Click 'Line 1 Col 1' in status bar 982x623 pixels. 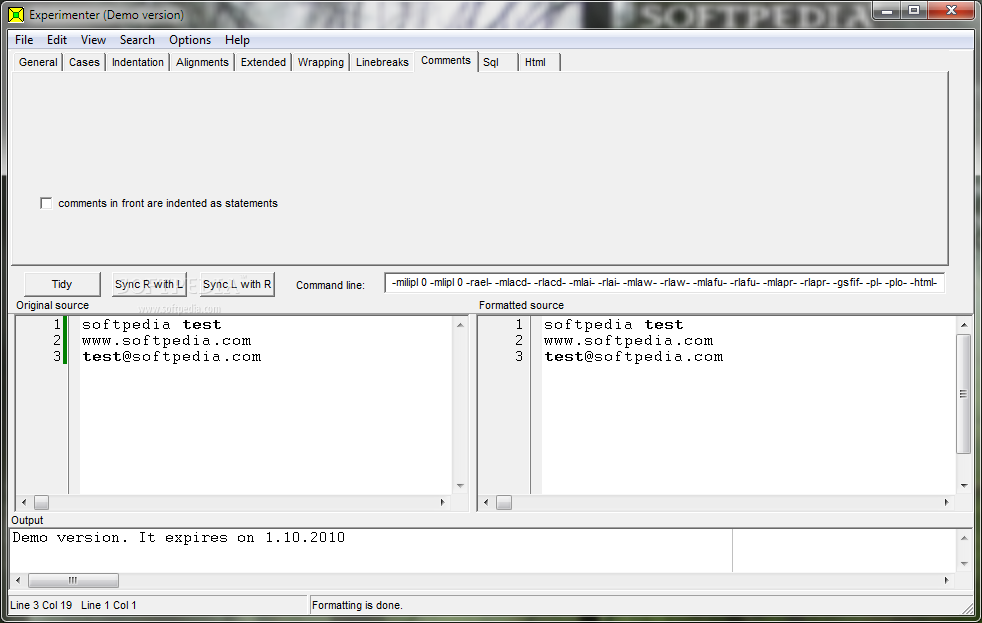click(x=108, y=605)
